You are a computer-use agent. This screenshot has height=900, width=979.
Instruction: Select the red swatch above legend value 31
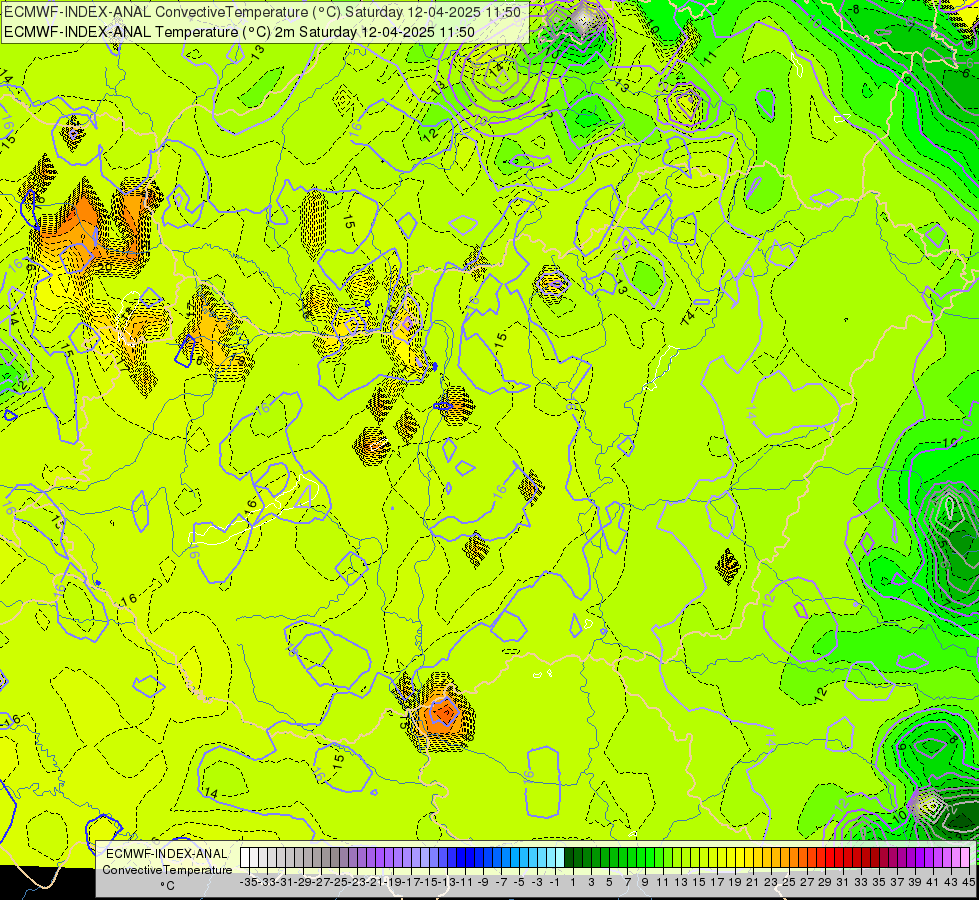839,858
